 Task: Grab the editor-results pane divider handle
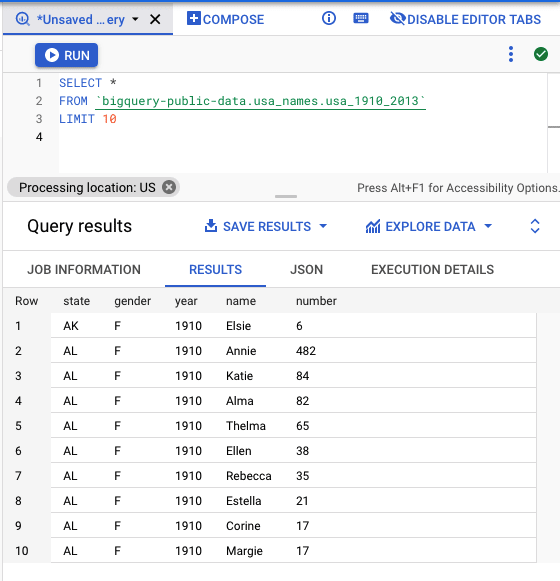(286, 196)
